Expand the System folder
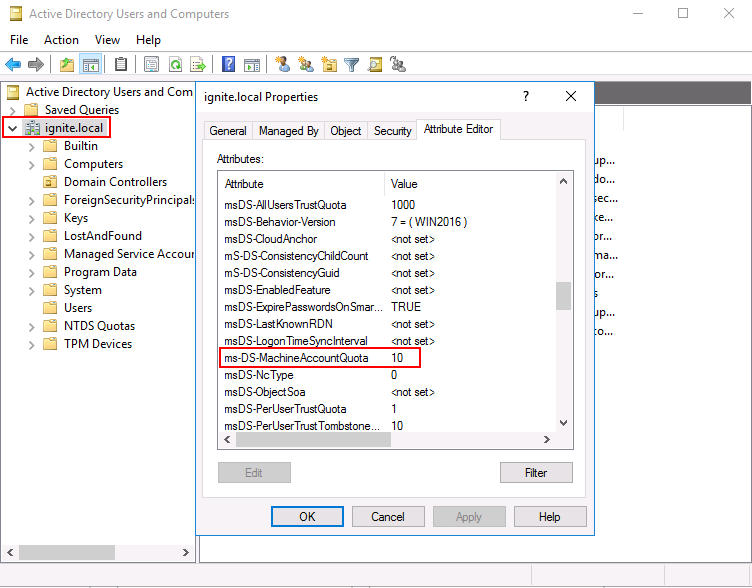The width and height of the screenshot is (752, 588). [32, 291]
